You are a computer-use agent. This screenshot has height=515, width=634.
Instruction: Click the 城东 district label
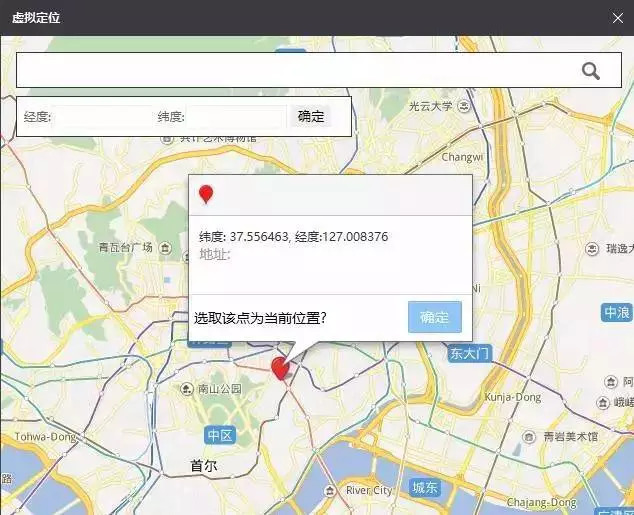pos(425,487)
